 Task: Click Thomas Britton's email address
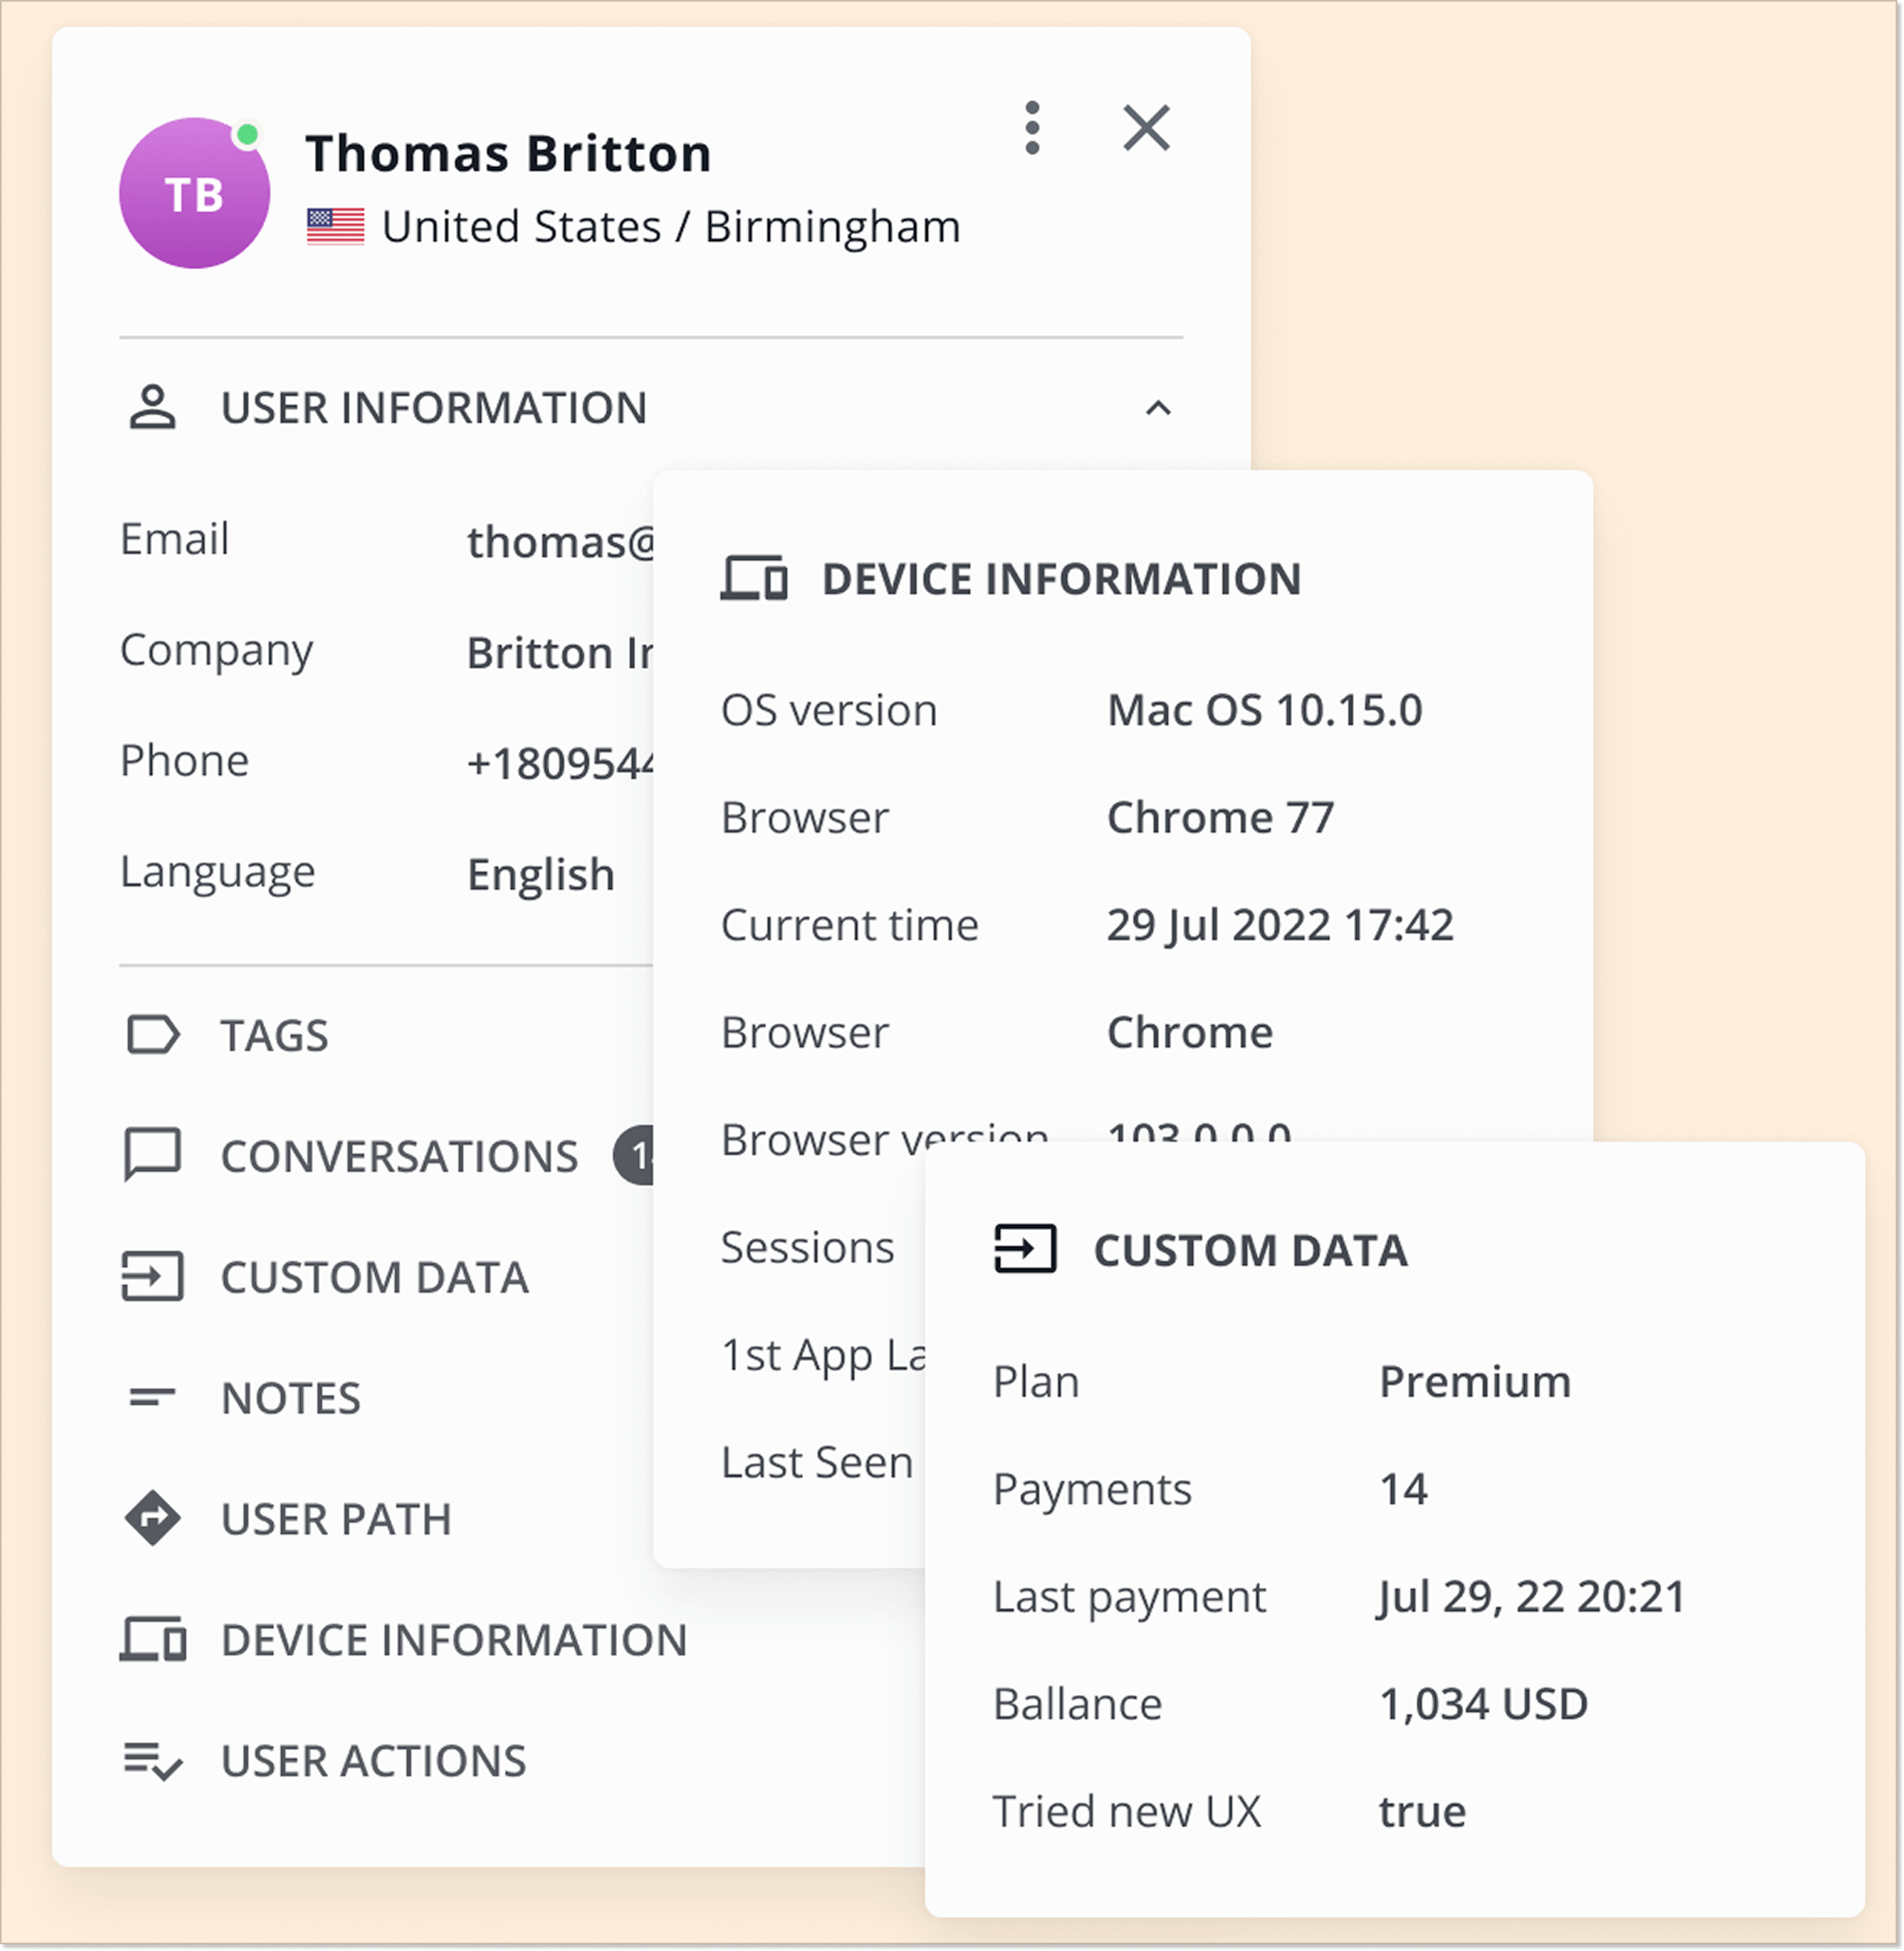point(561,540)
